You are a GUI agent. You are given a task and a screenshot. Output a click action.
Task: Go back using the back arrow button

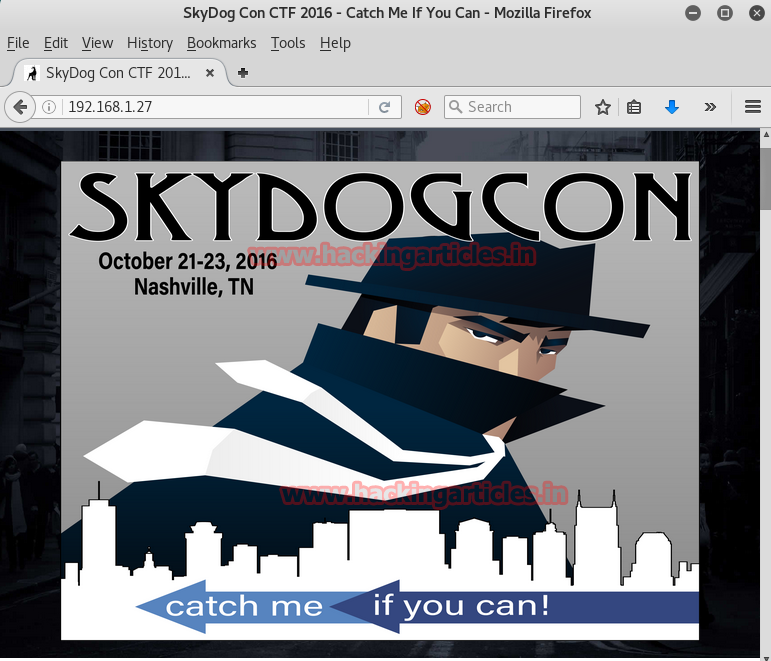point(19,107)
